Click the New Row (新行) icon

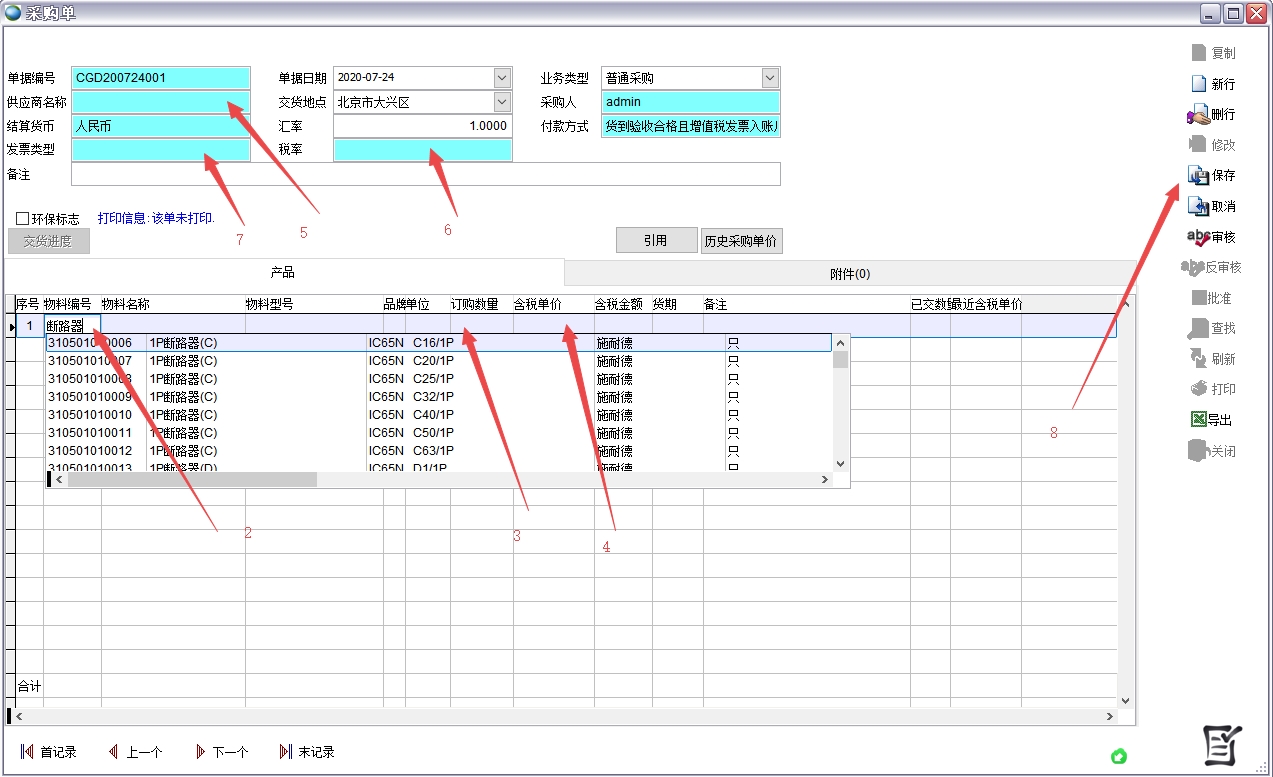pyautogui.click(x=1198, y=84)
